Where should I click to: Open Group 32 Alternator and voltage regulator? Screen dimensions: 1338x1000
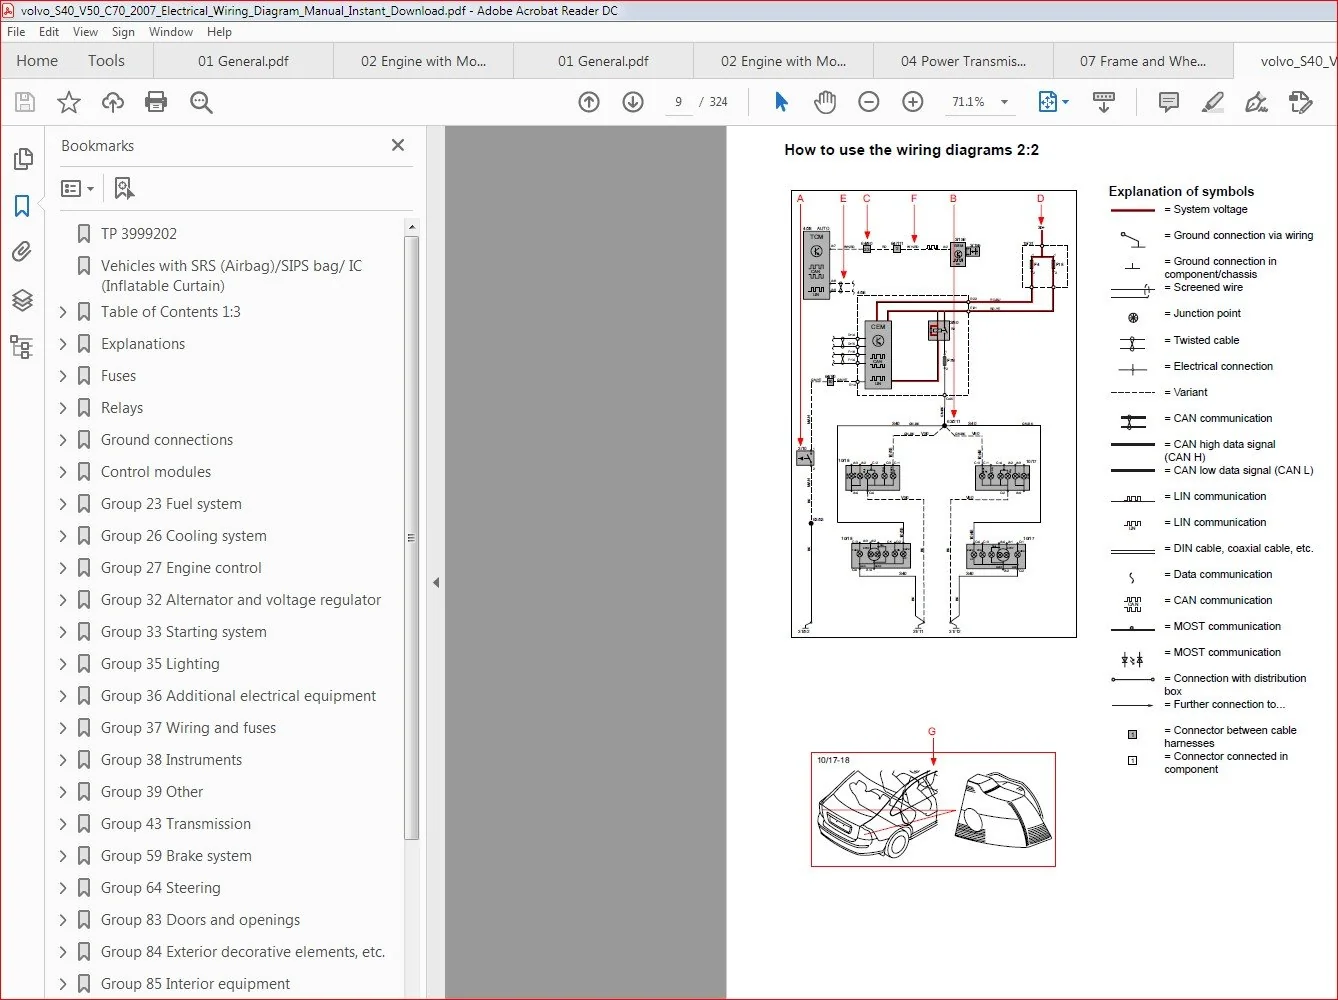(241, 600)
